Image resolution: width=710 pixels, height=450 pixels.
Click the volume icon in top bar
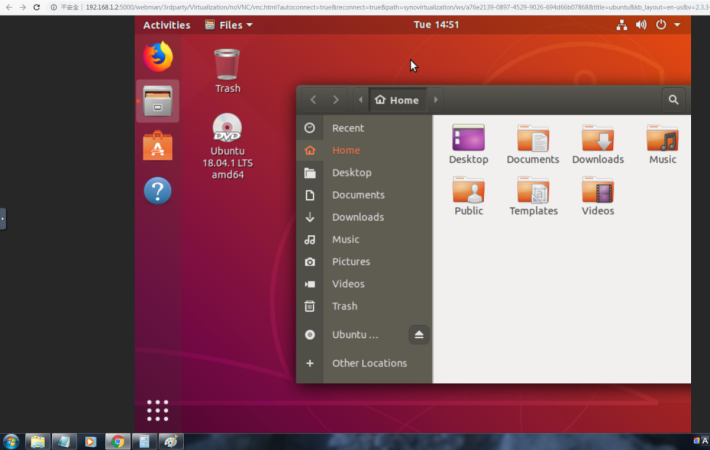tap(641, 25)
